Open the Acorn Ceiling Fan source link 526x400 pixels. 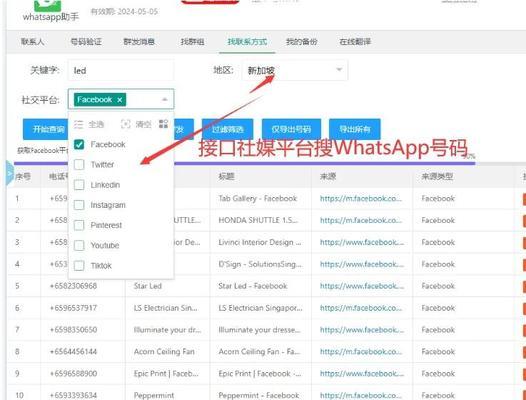361,352
